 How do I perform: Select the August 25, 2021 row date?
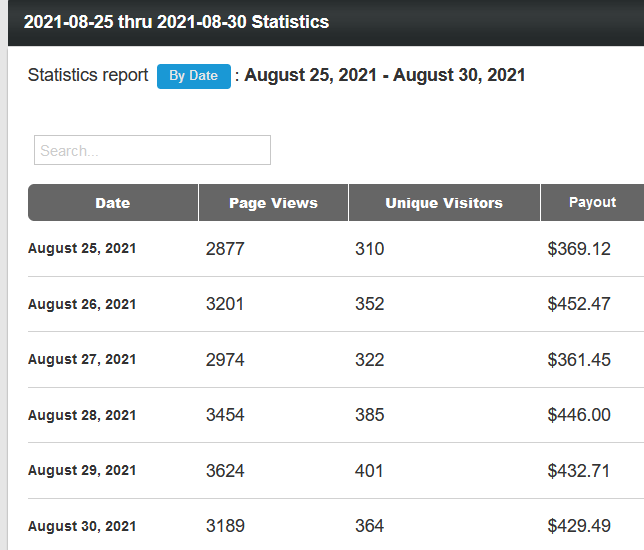coord(82,249)
